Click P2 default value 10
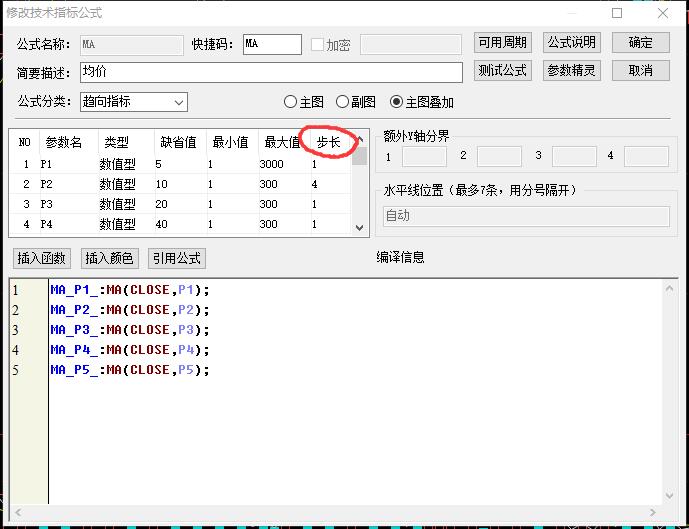 pyautogui.click(x=162, y=185)
